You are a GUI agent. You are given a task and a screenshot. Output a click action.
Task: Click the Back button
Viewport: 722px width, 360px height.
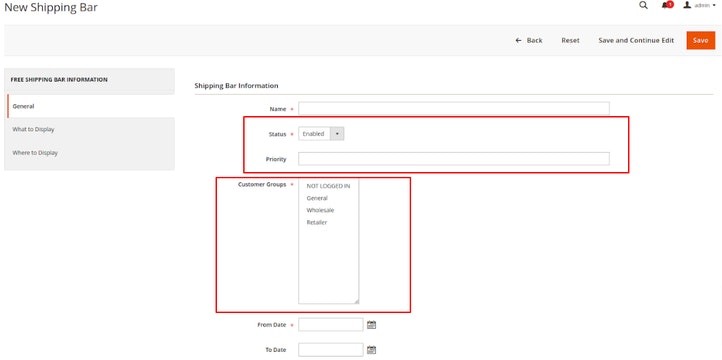[x=529, y=41]
